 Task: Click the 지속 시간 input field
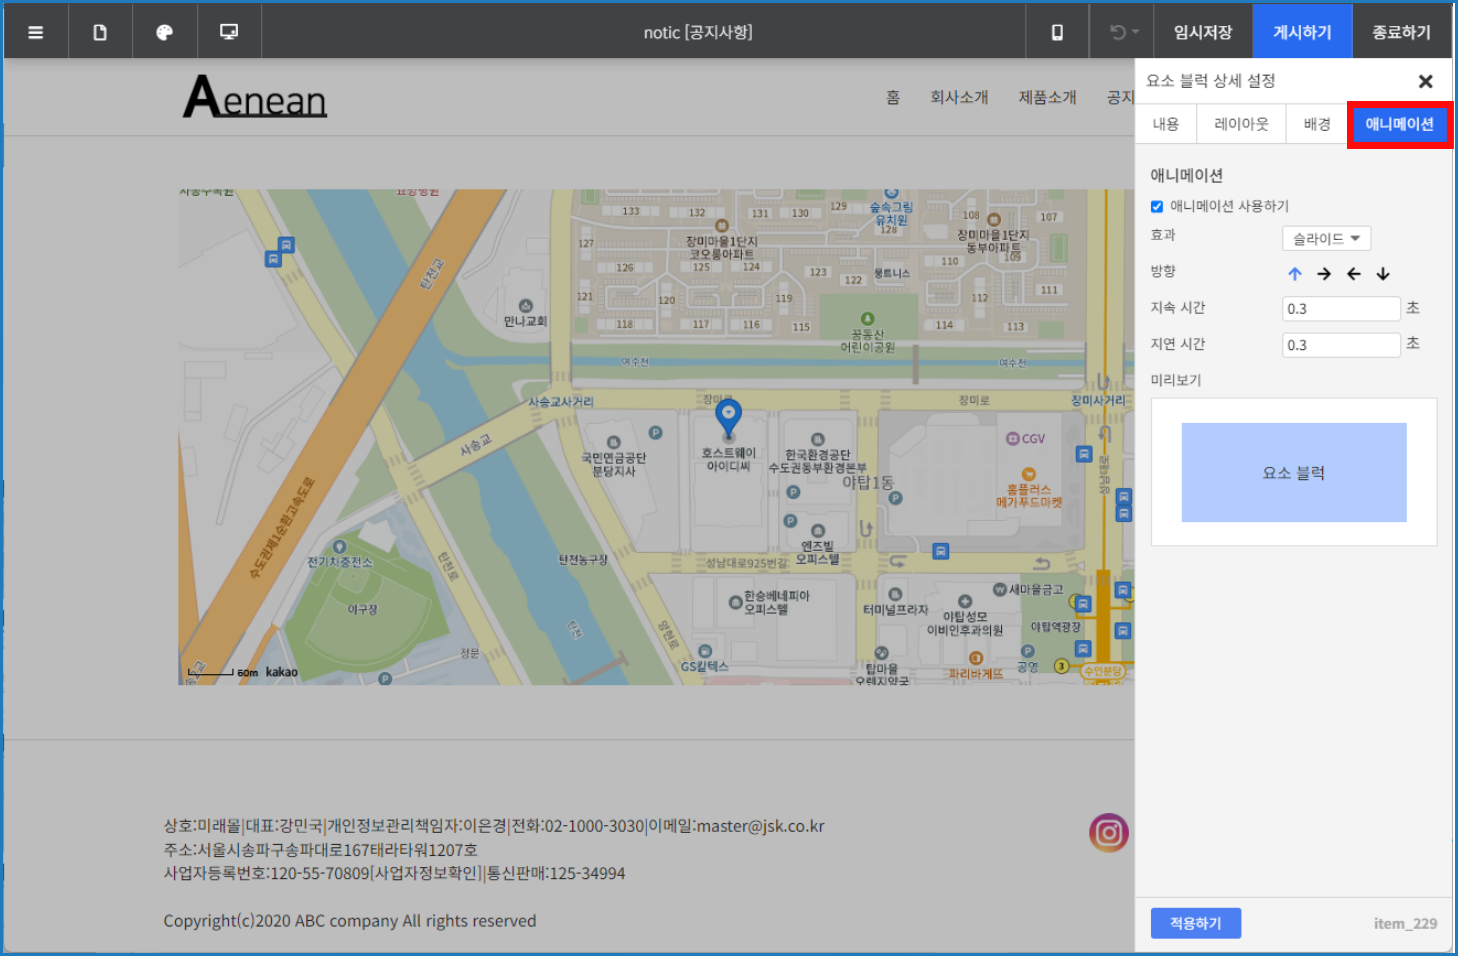point(1340,309)
